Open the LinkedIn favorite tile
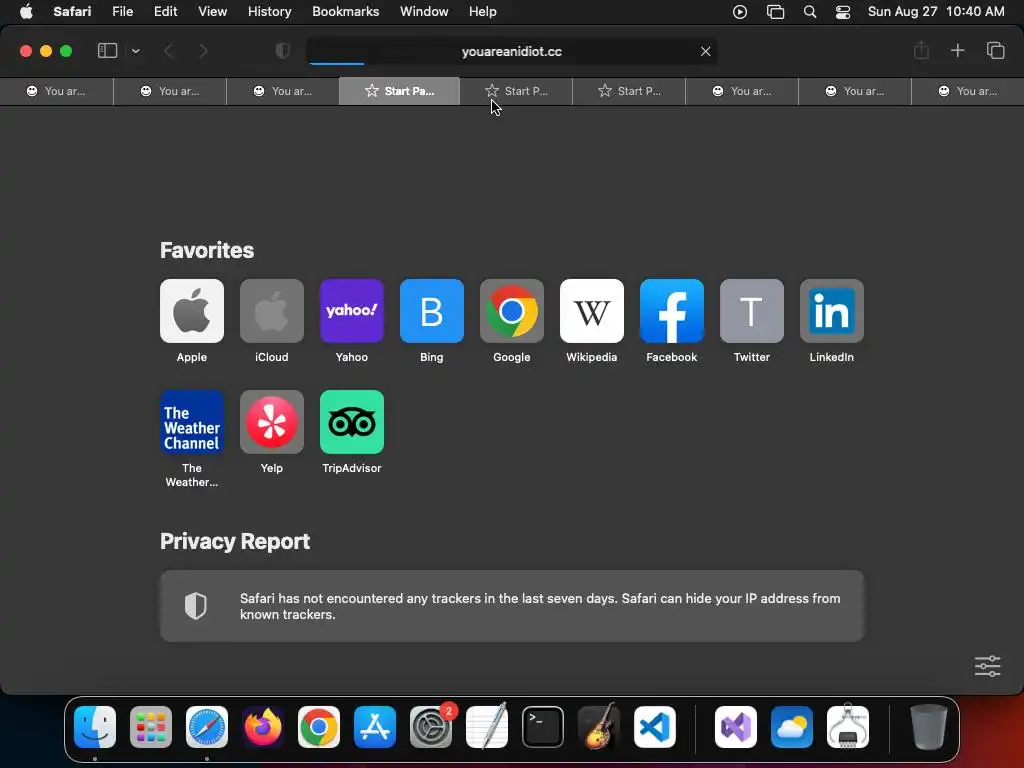Viewport: 1024px width, 768px height. [x=831, y=311]
